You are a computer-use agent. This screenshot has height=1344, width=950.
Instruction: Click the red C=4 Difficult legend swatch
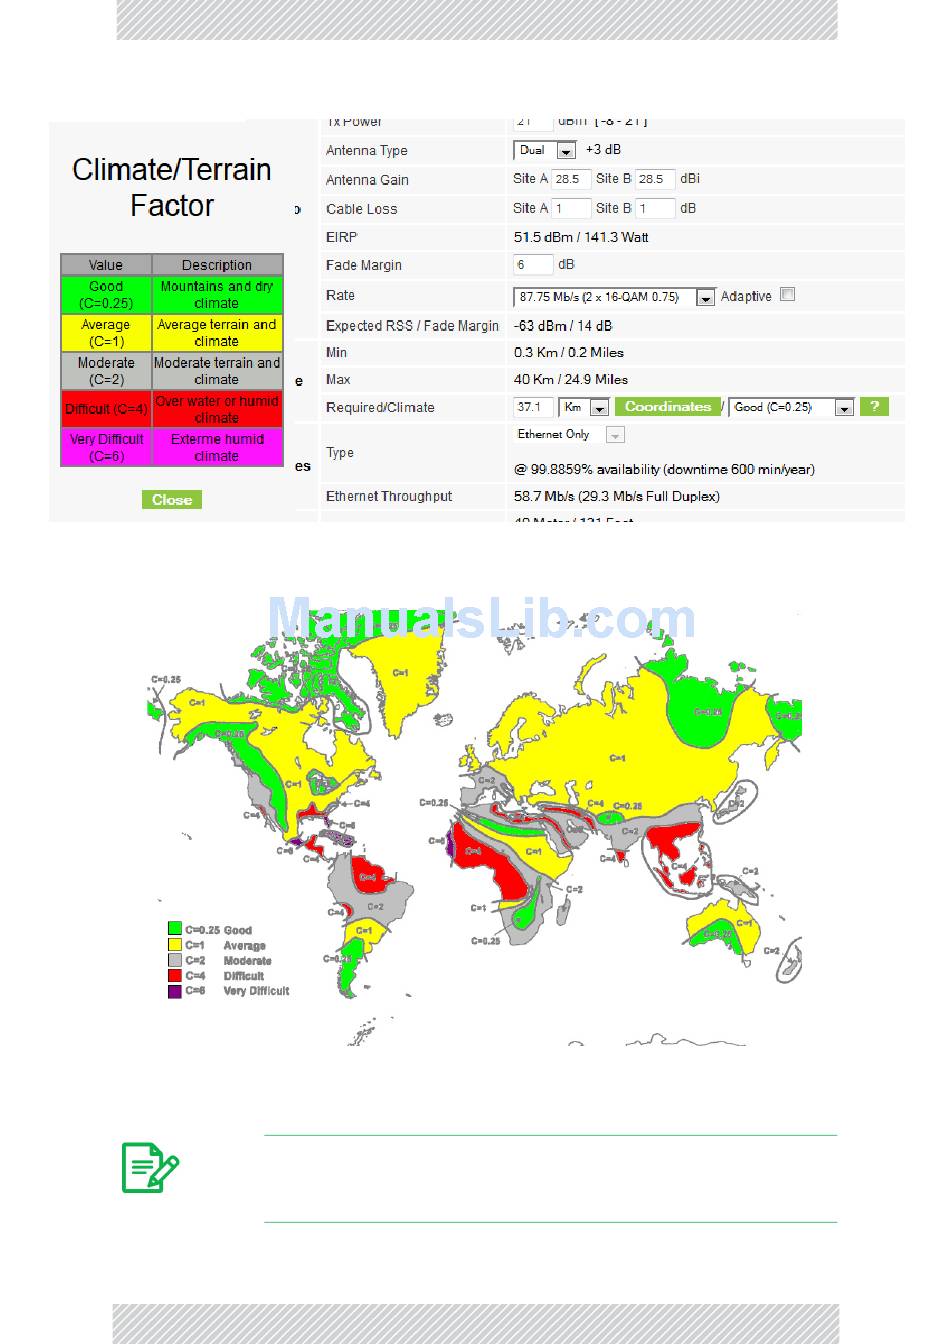point(175,976)
